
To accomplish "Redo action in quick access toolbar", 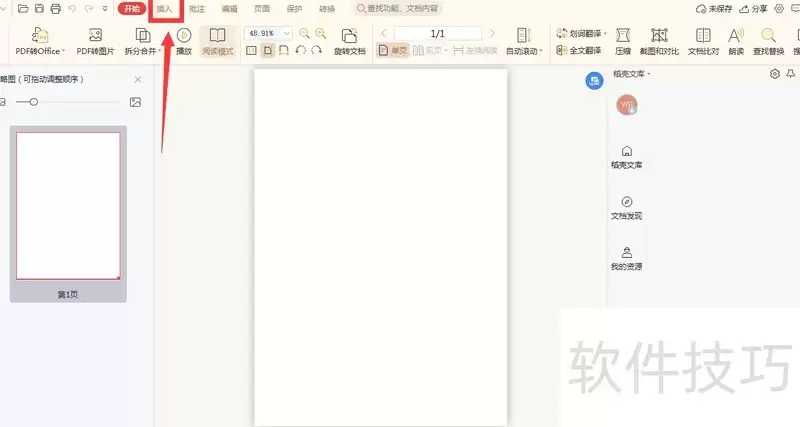I will tap(89, 9).
